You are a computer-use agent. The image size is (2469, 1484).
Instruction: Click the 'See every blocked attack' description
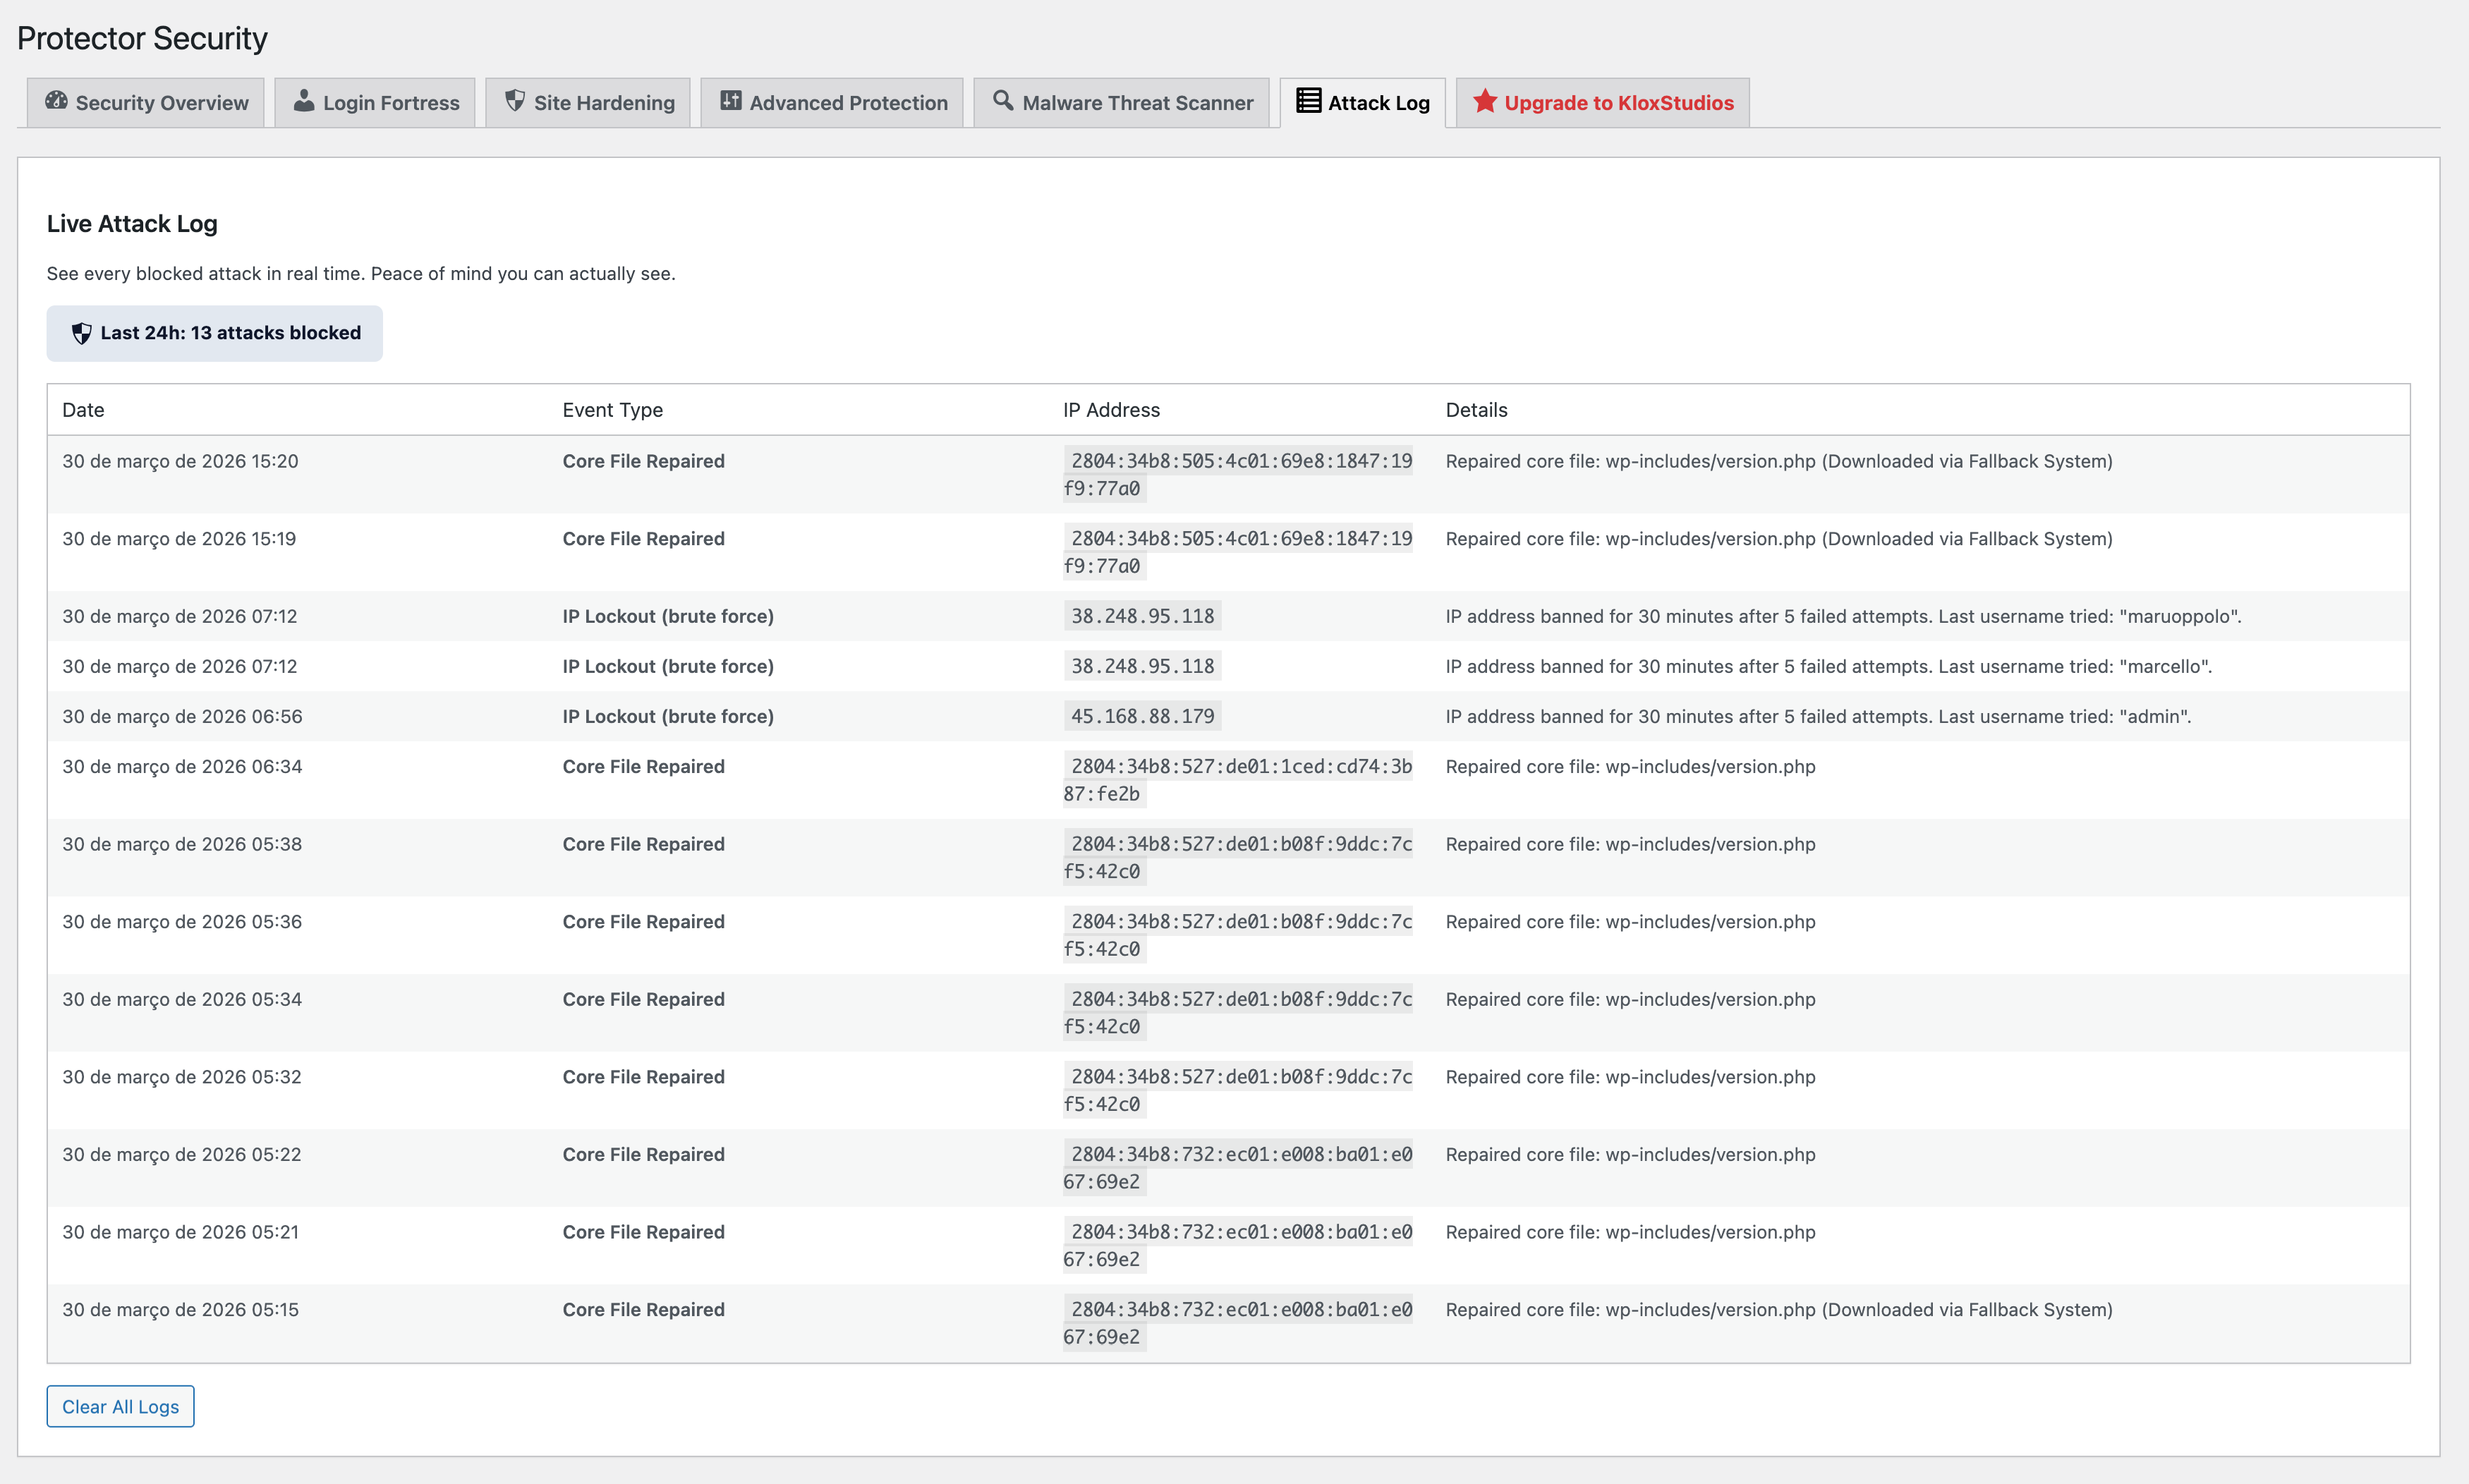[x=361, y=274]
